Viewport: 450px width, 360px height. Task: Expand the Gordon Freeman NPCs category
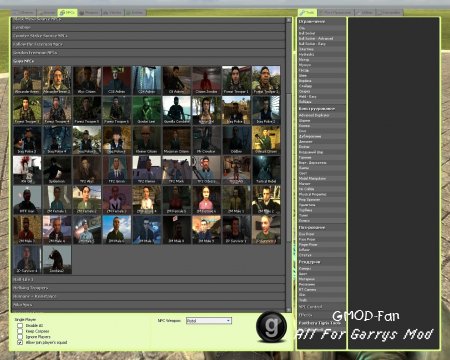(148, 53)
